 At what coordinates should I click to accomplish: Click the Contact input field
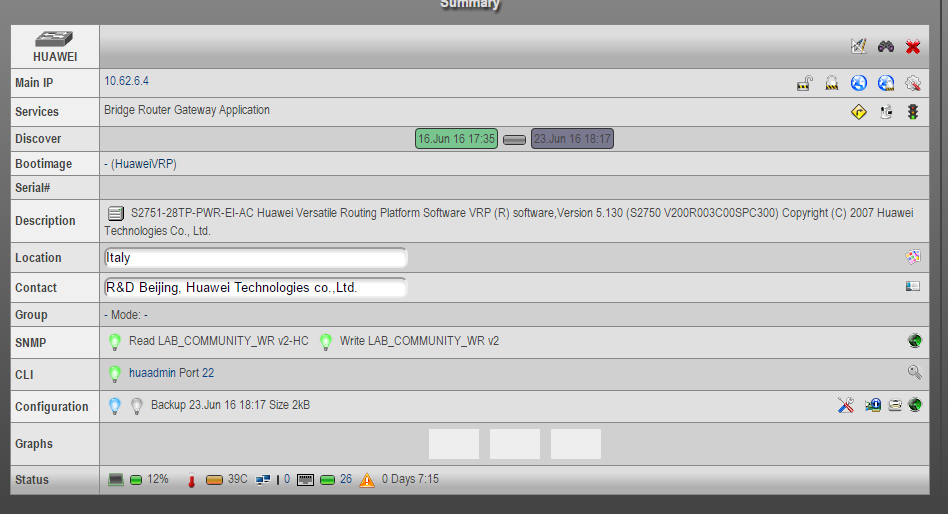255,288
